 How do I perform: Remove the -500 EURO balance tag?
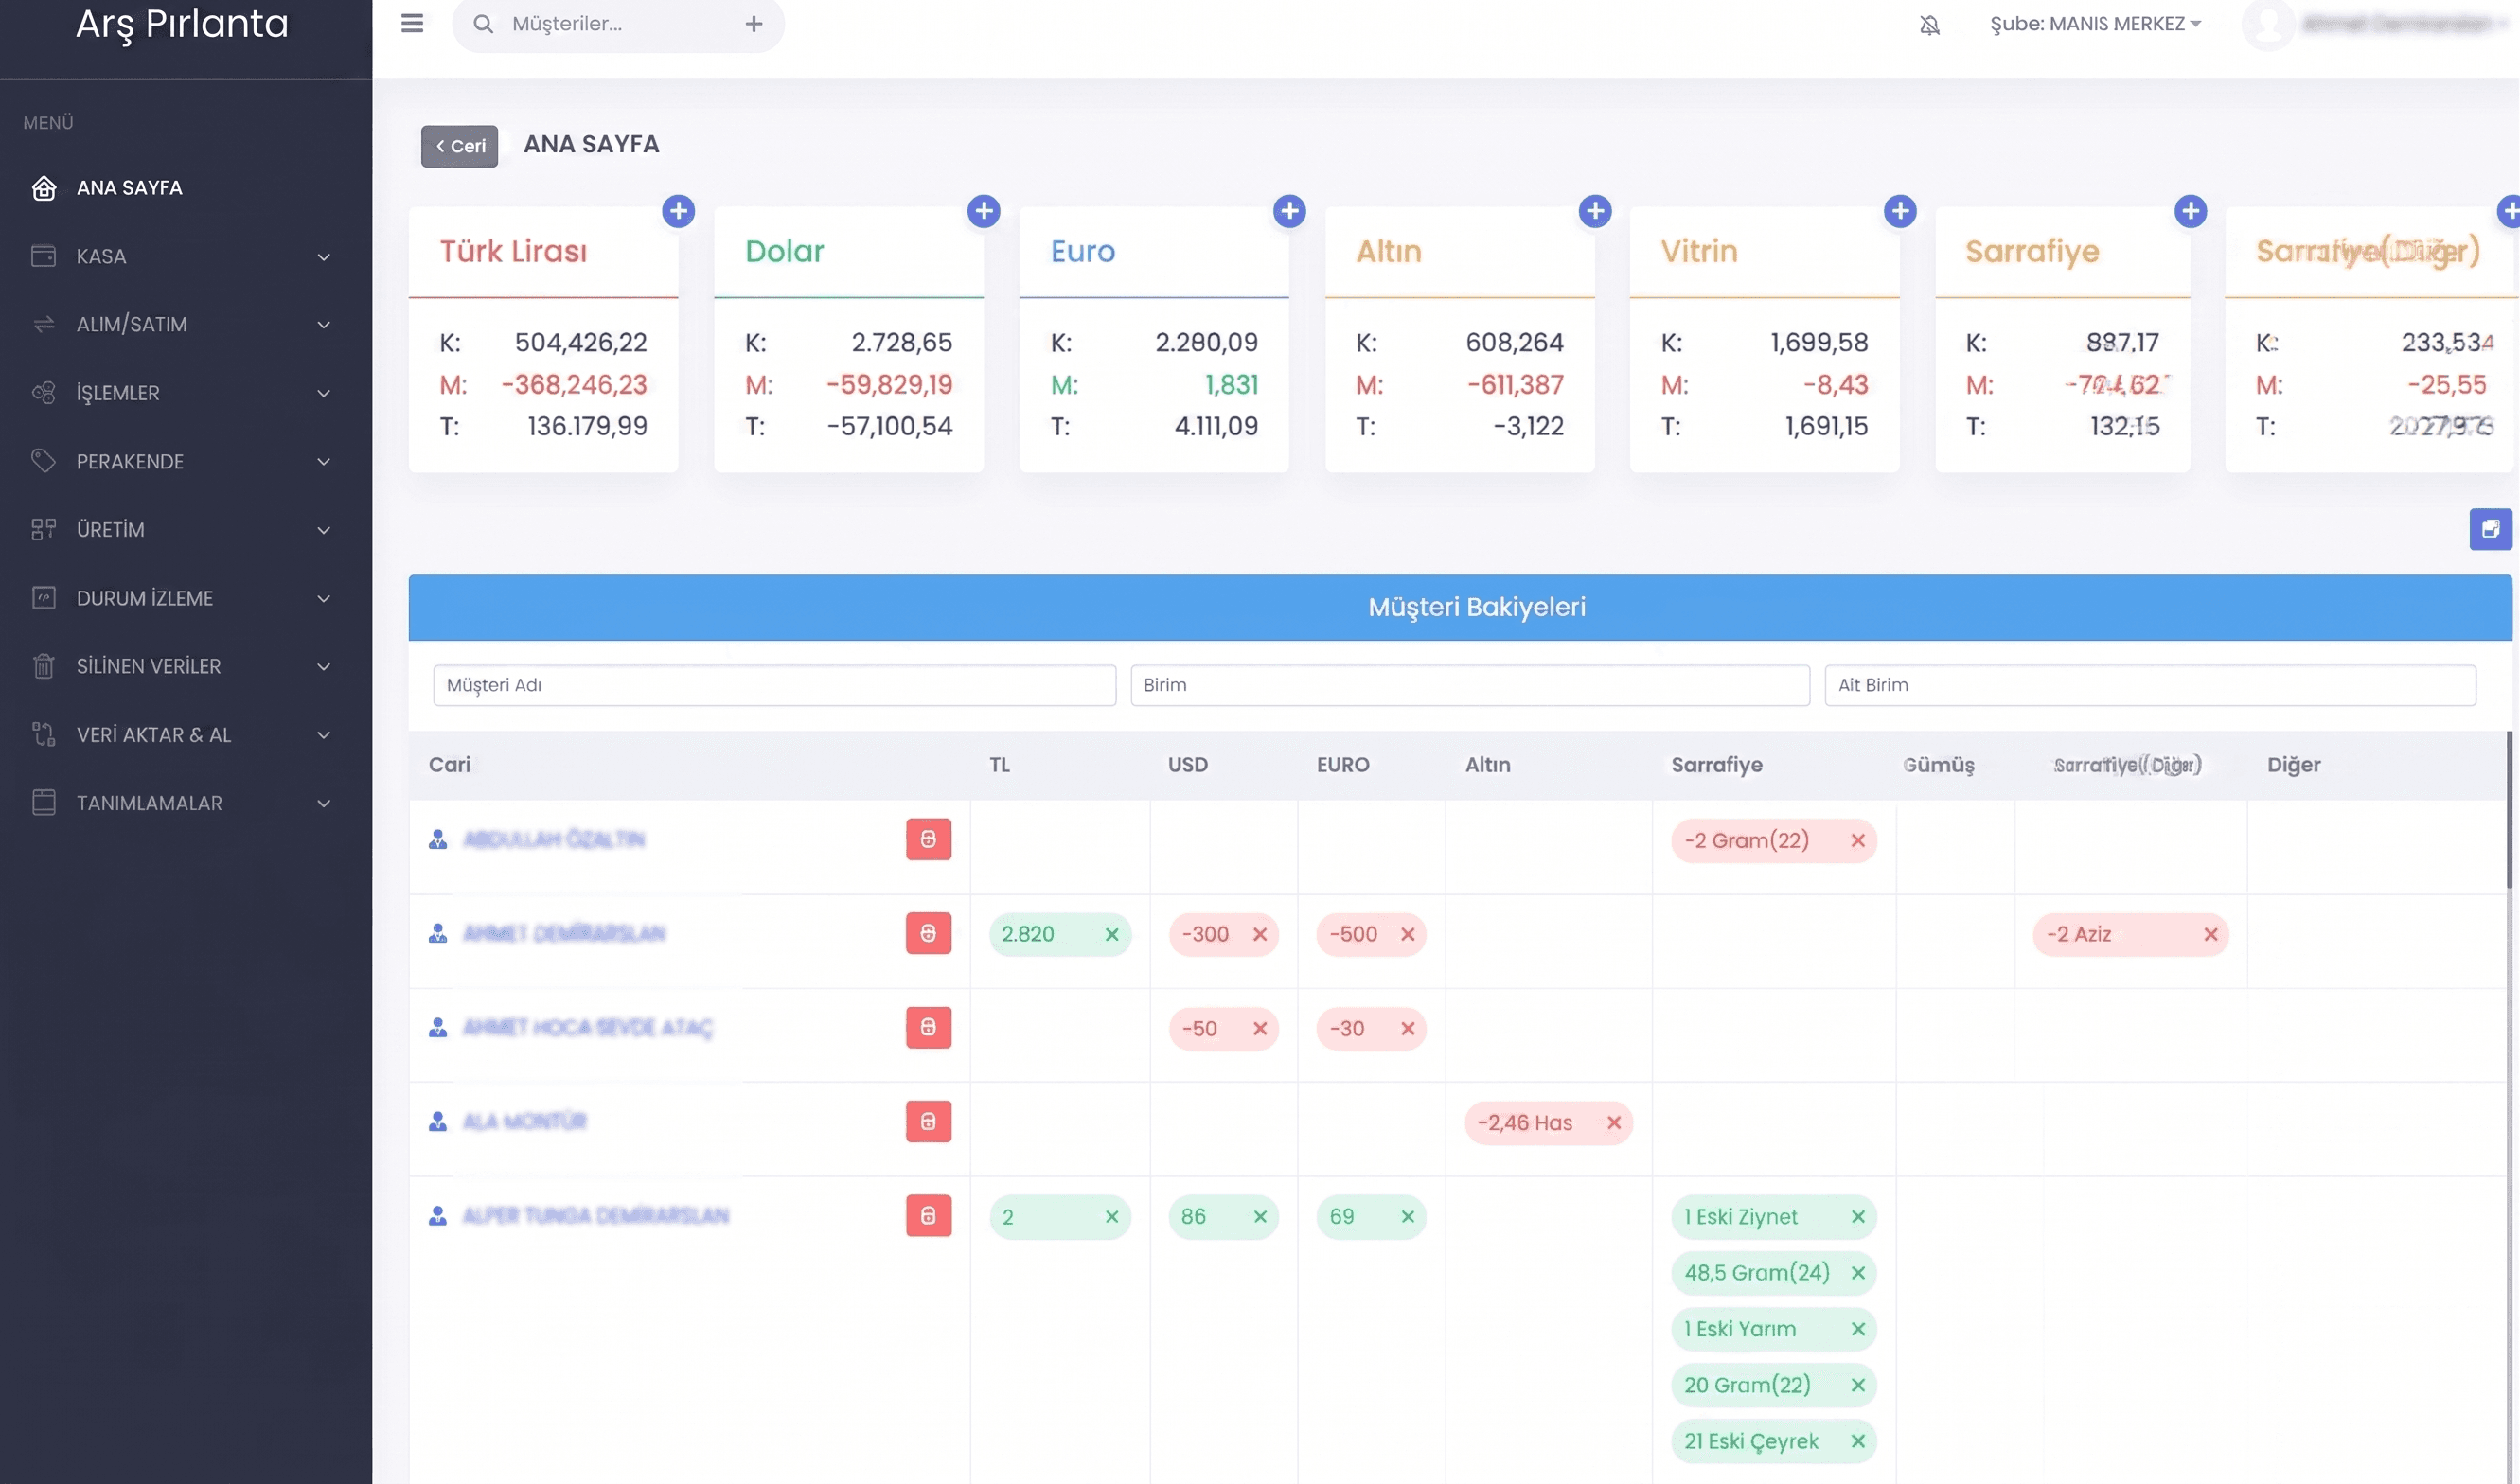click(1407, 935)
